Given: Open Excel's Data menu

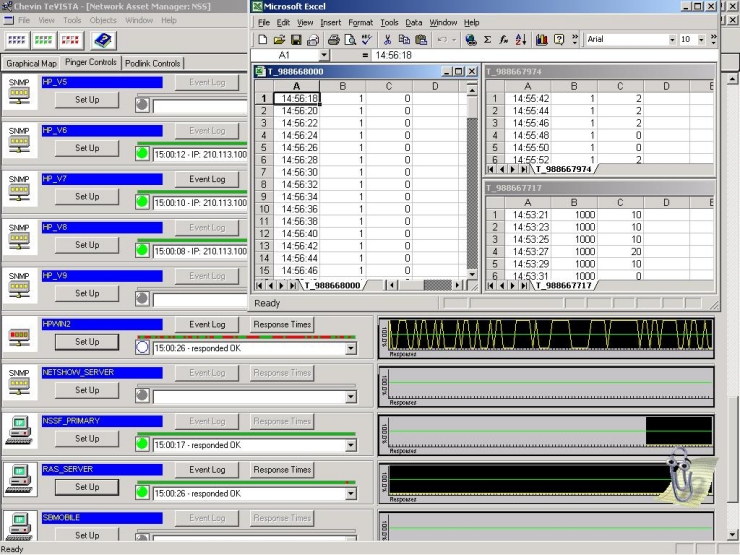Looking at the screenshot, I should (x=413, y=22).
